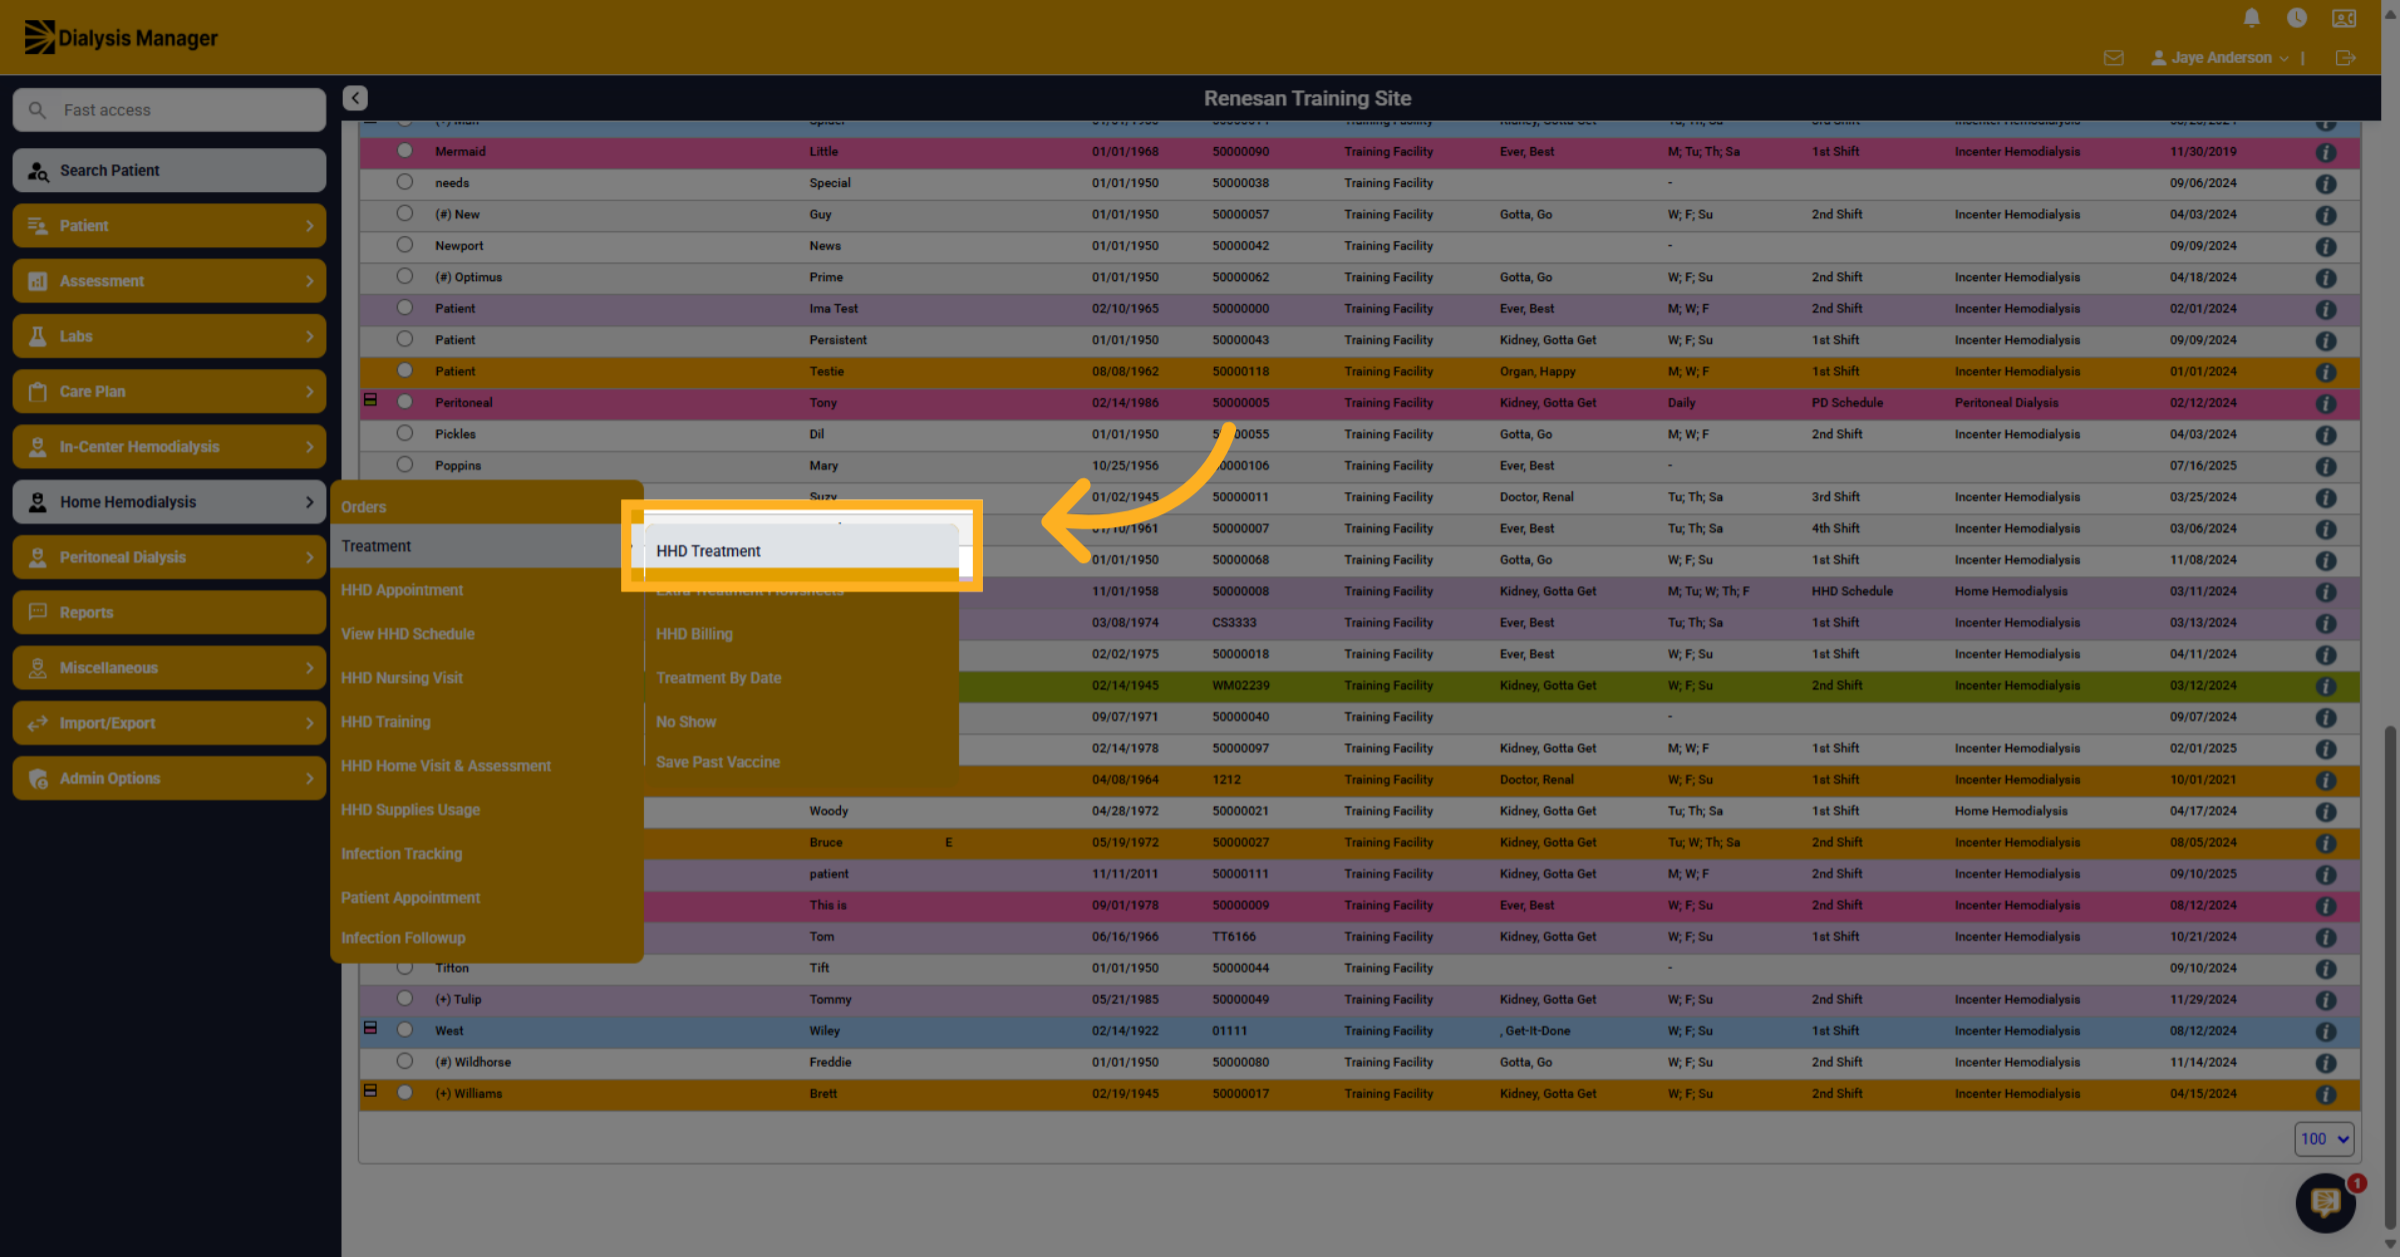Select radio button for Pickles patient
The width and height of the screenshot is (2400, 1257).
tap(404, 433)
